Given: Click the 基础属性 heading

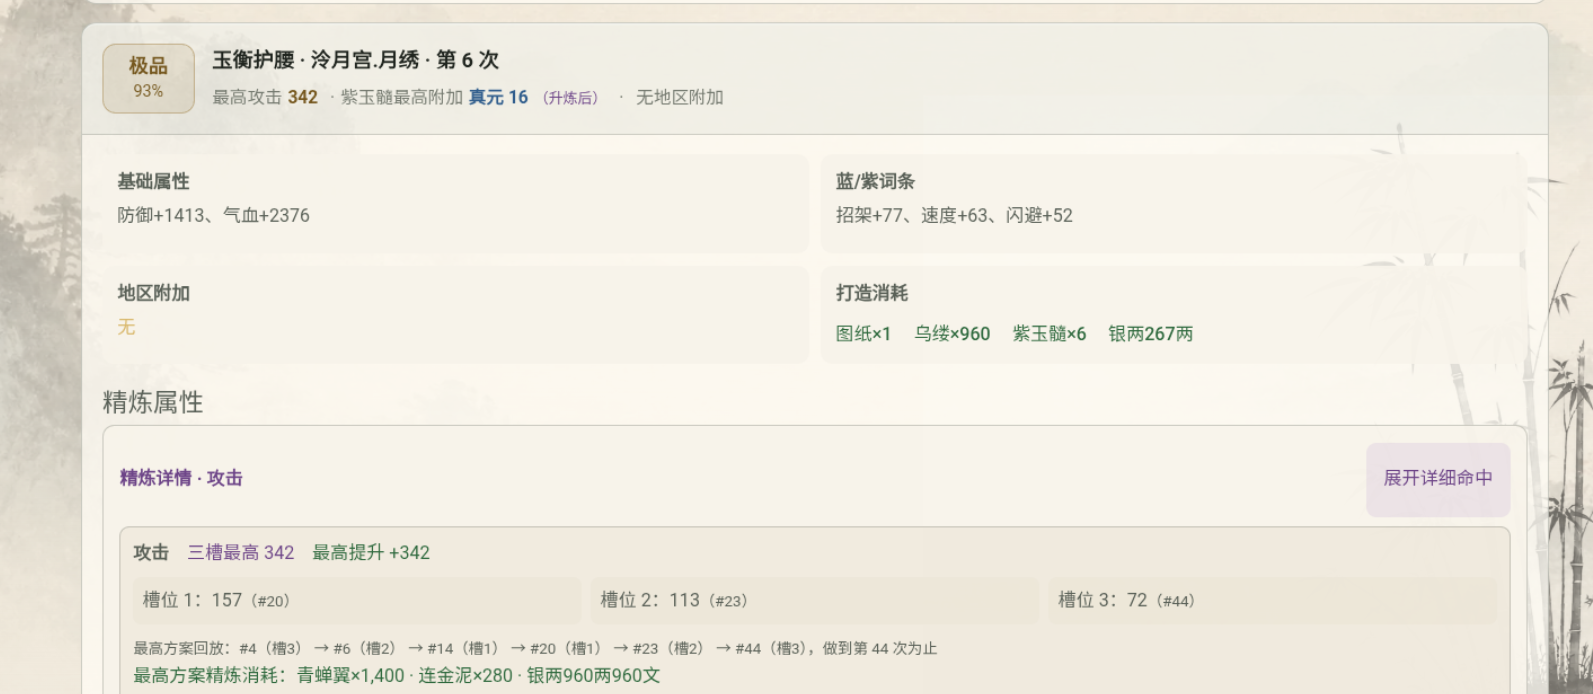Looking at the screenshot, I should [x=153, y=182].
